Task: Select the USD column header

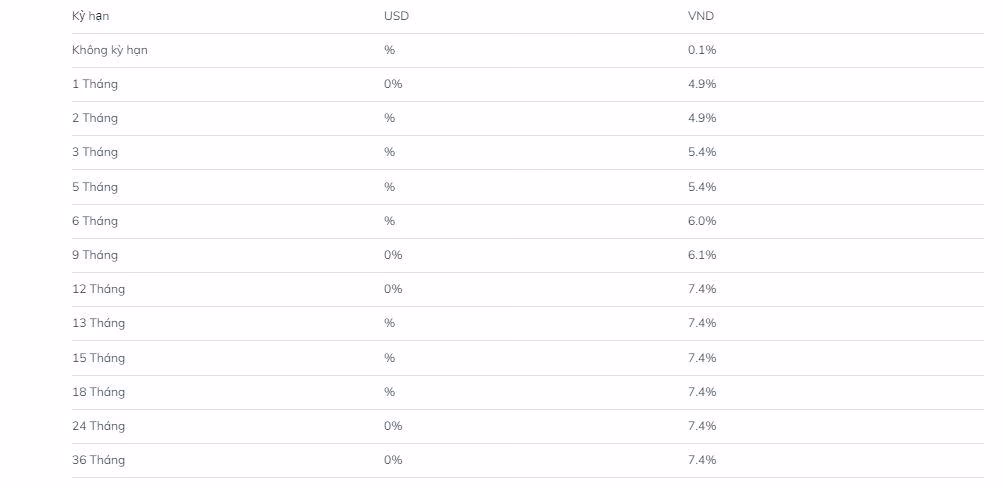Action: (396, 16)
